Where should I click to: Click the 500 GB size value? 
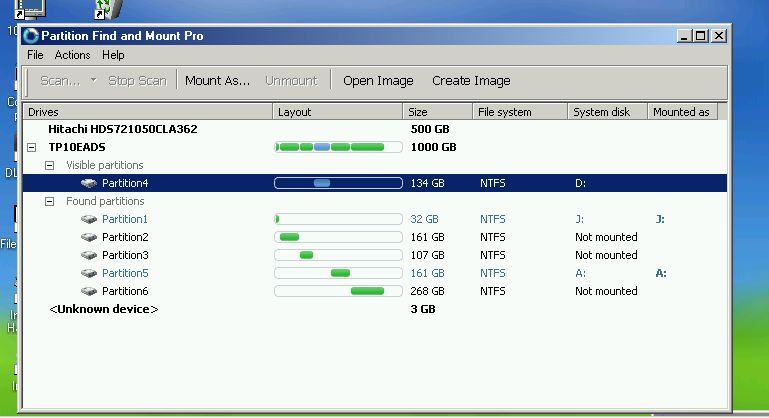(x=430, y=129)
